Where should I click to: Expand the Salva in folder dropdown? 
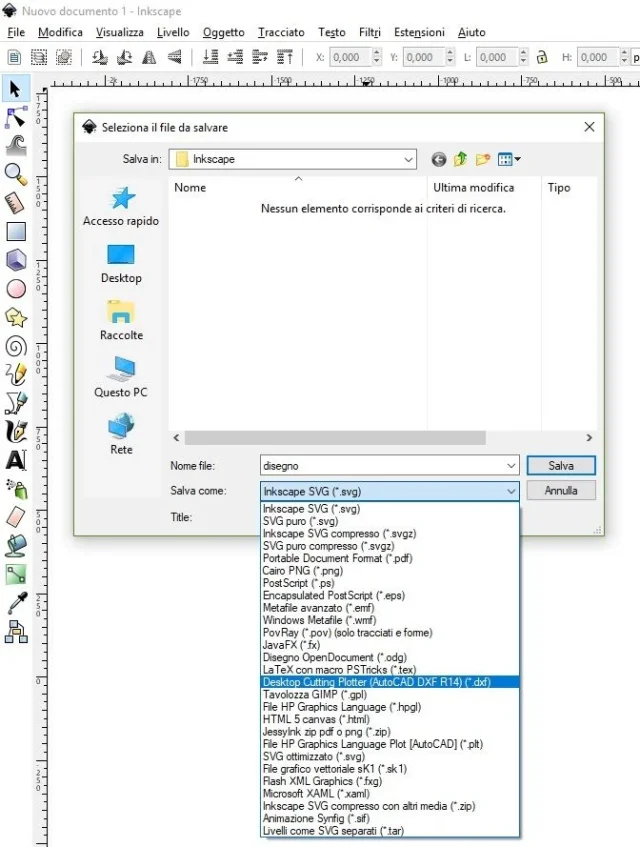click(408, 159)
